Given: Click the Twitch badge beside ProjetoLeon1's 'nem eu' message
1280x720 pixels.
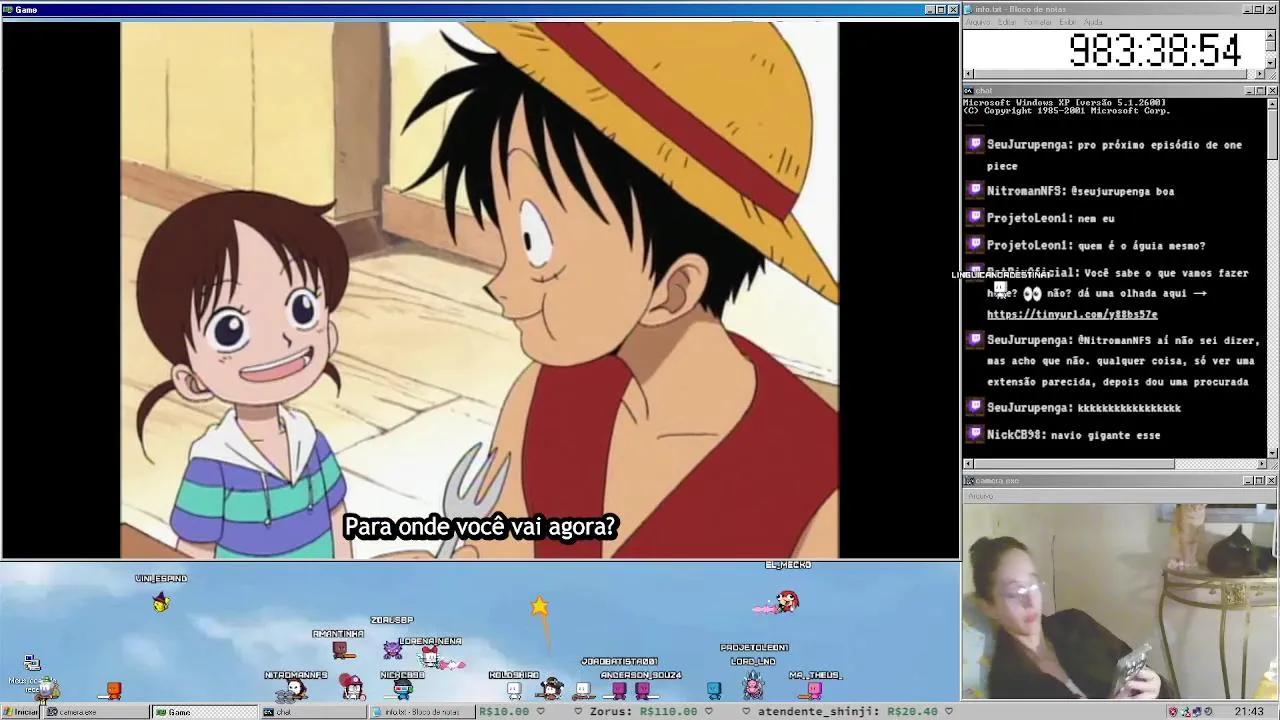Looking at the screenshot, I should (x=975, y=217).
